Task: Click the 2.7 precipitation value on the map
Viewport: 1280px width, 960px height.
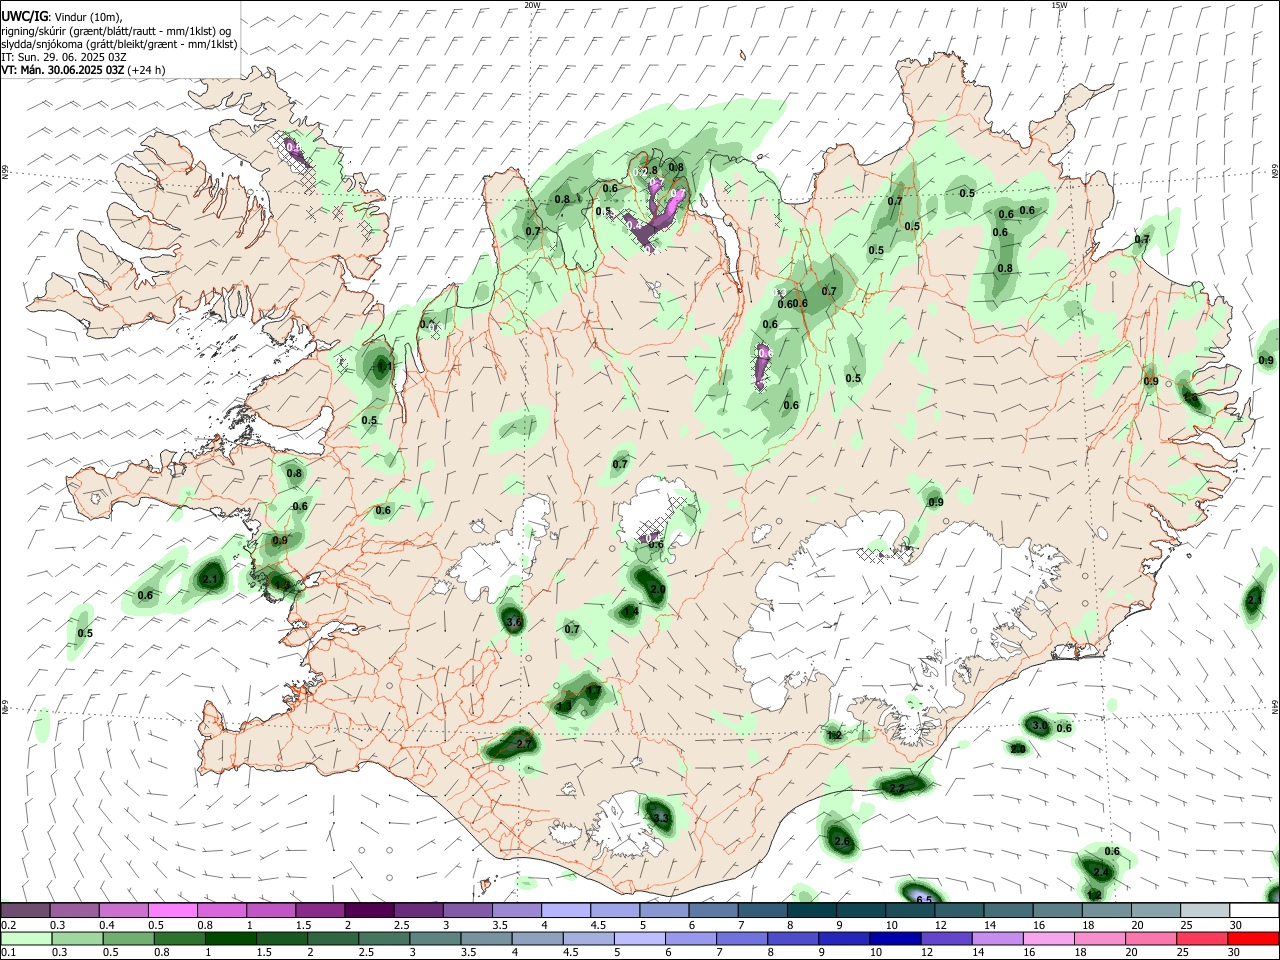Action: [523, 745]
